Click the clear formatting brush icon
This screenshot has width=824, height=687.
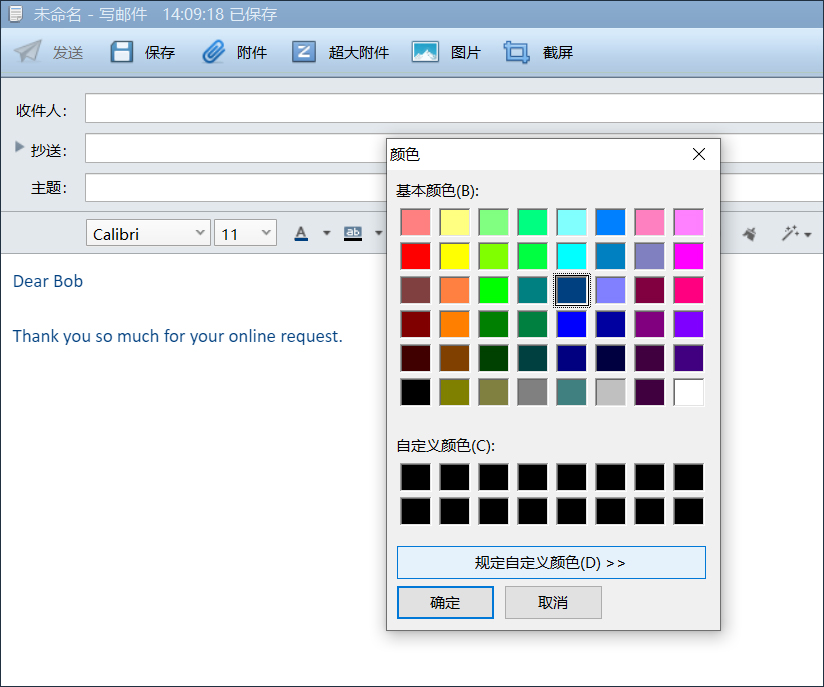click(749, 234)
